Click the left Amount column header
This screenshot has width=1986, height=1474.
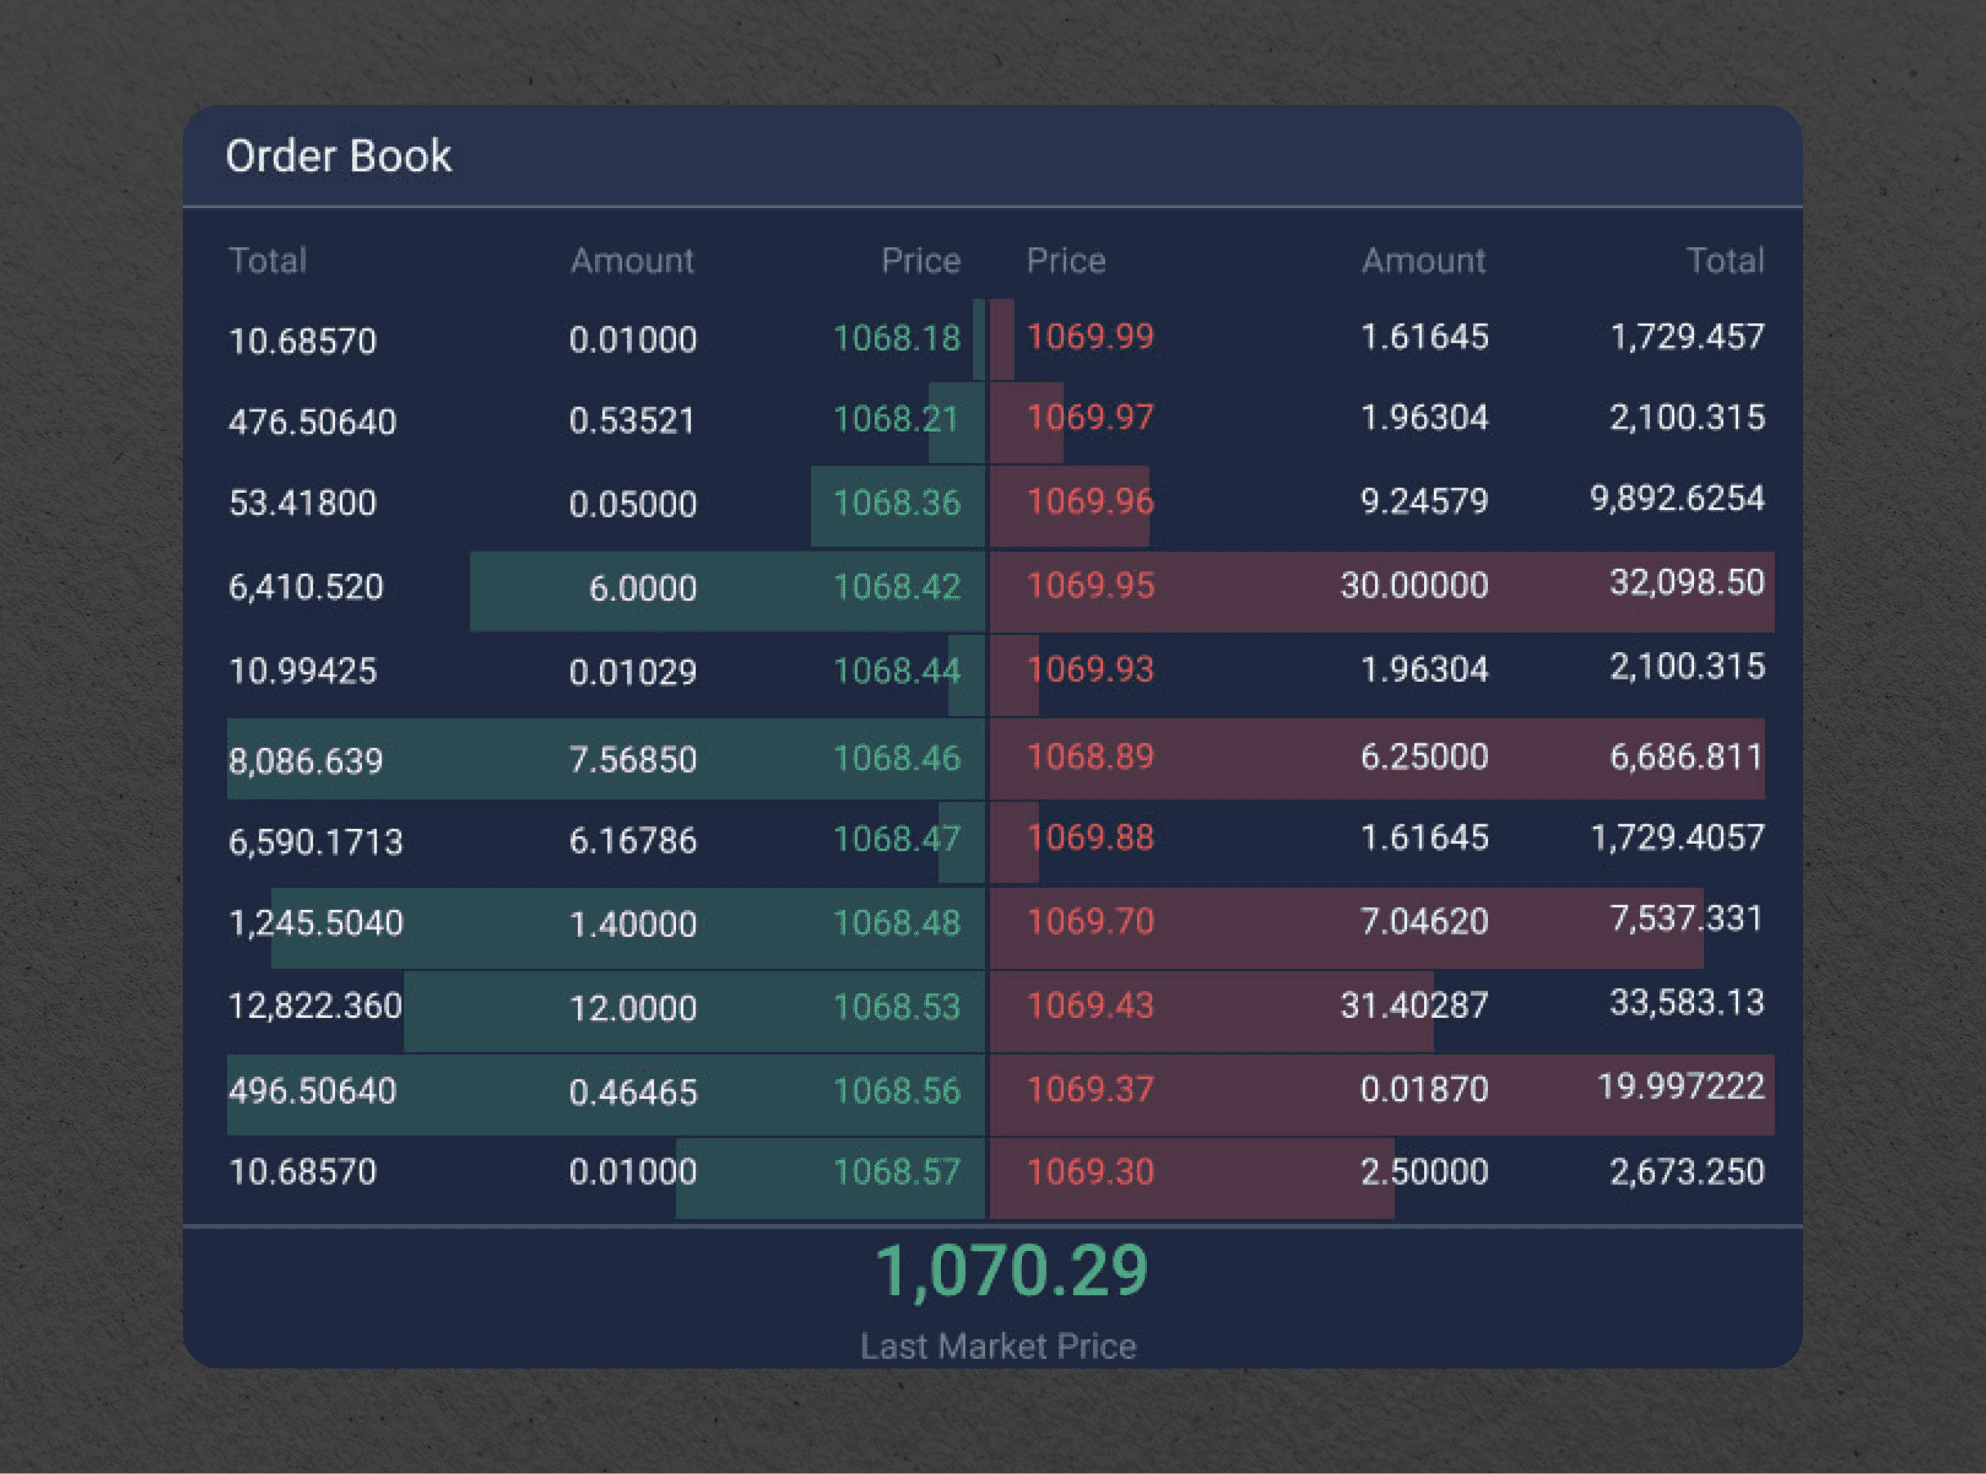pyautogui.click(x=634, y=260)
